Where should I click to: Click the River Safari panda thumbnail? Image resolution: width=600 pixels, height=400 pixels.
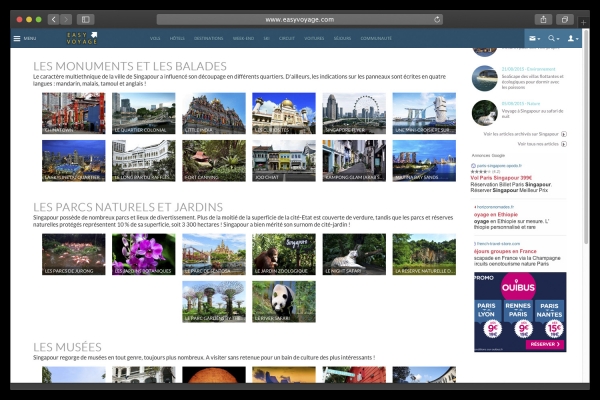(x=284, y=301)
